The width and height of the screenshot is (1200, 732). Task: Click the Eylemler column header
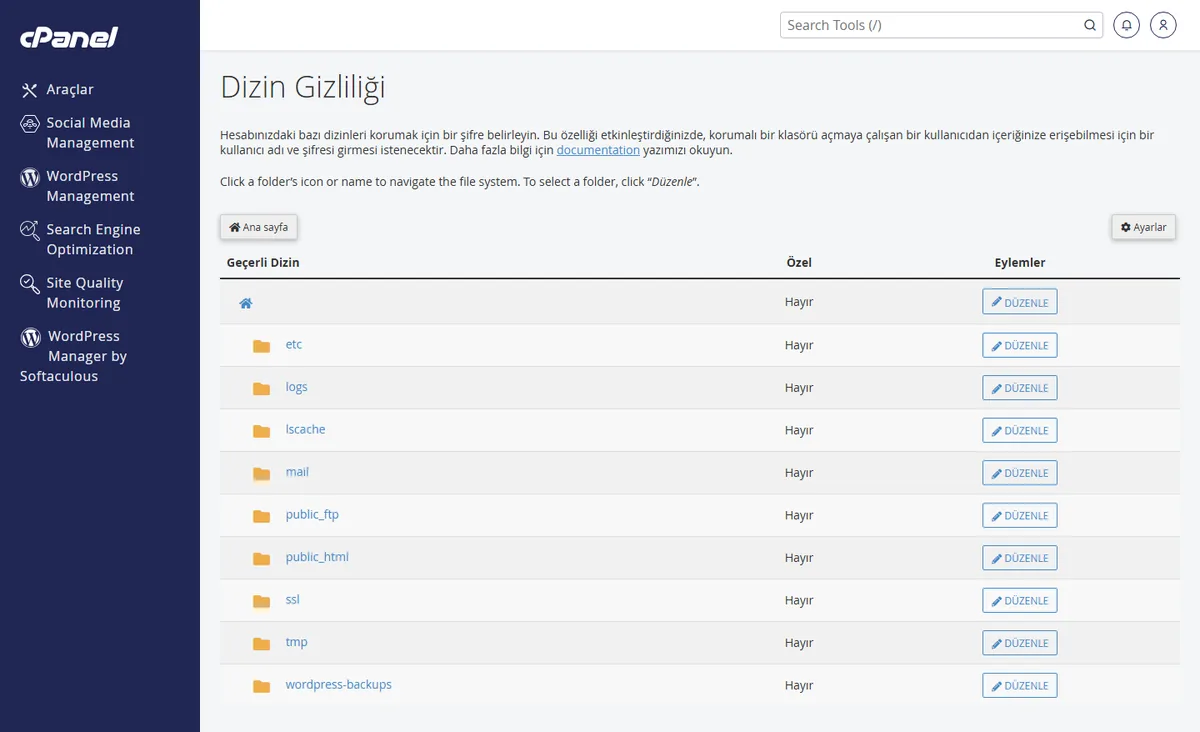coord(1020,263)
